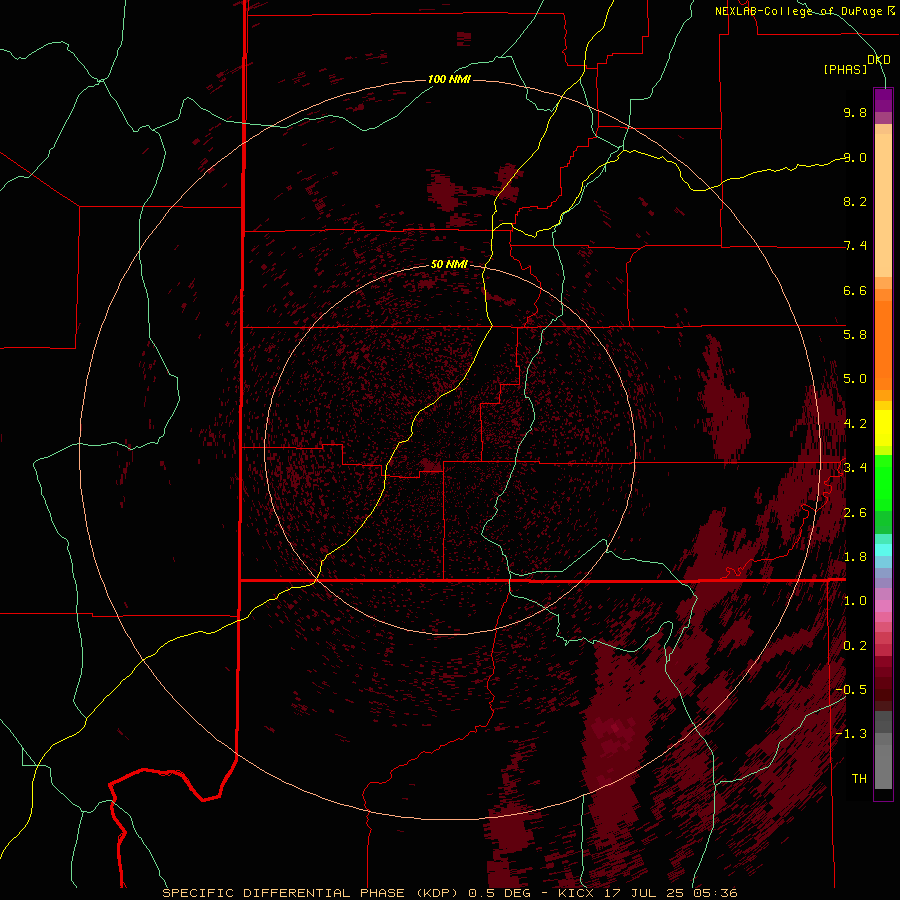
Task: Pick the yellow band of the color scale
Action: click(883, 428)
